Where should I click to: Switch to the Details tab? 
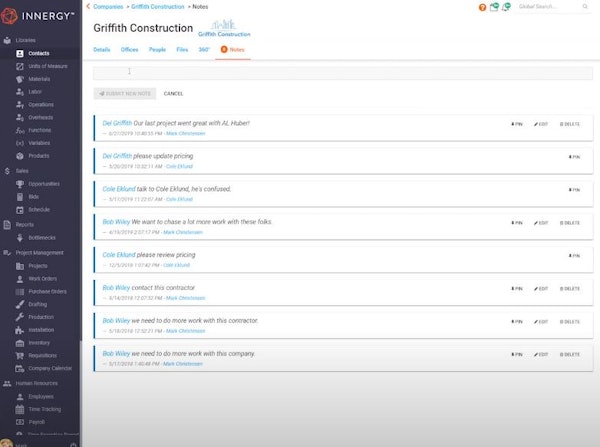point(102,50)
